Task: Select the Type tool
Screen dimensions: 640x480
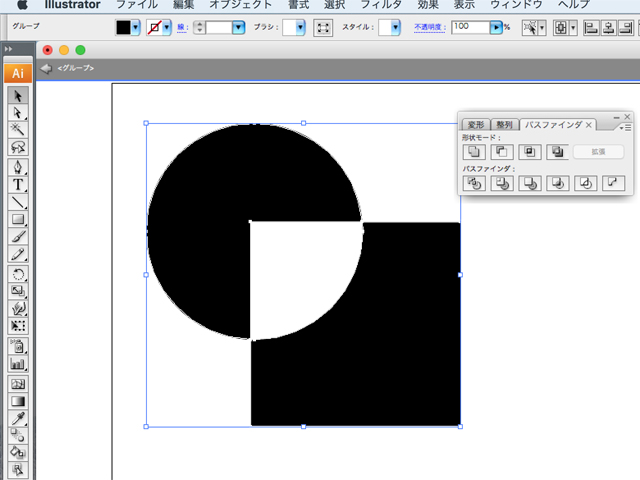Action: pos(18,184)
